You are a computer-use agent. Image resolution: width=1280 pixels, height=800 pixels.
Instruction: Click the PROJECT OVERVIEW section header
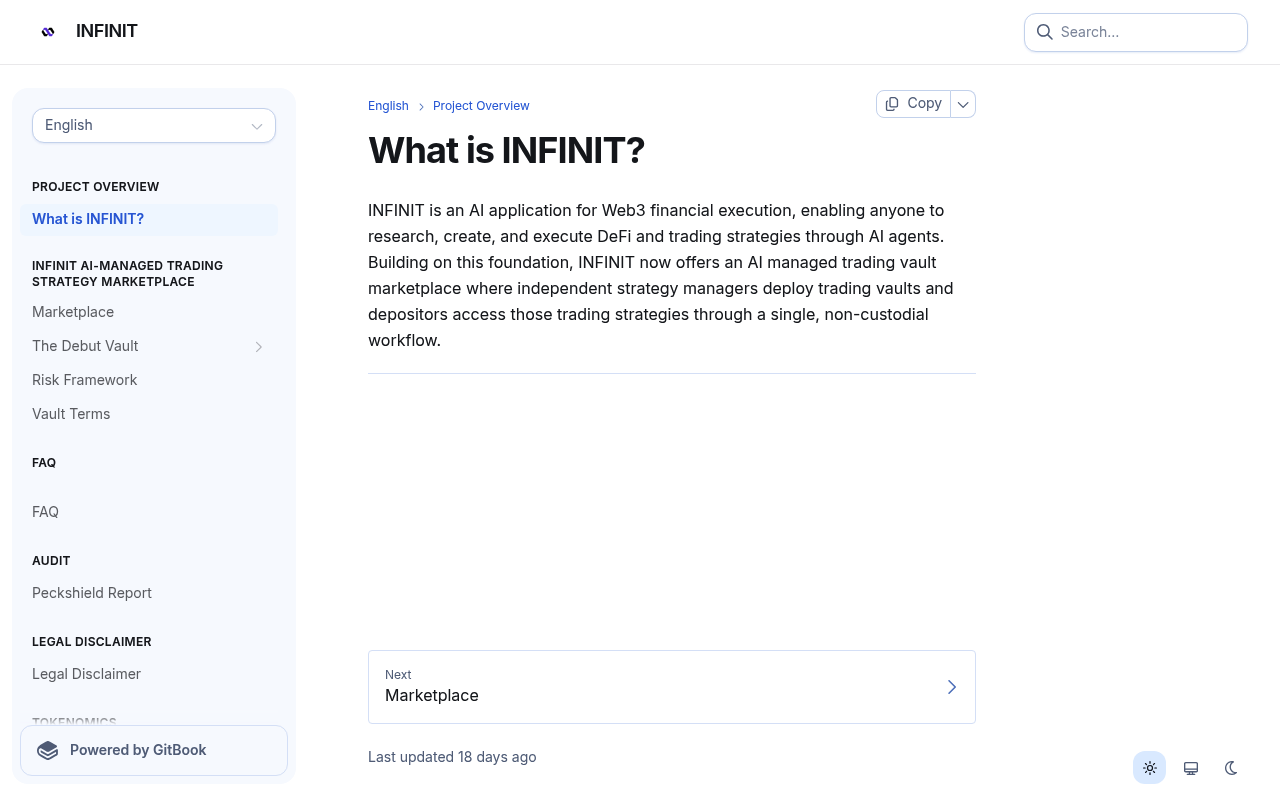pyautogui.click(x=96, y=187)
